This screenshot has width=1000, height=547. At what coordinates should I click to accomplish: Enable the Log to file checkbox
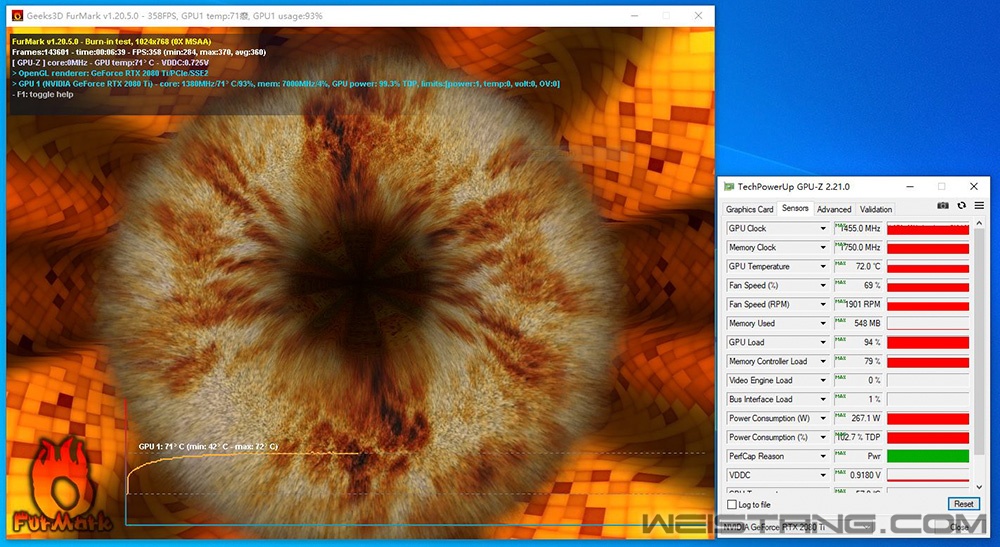[x=732, y=505]
